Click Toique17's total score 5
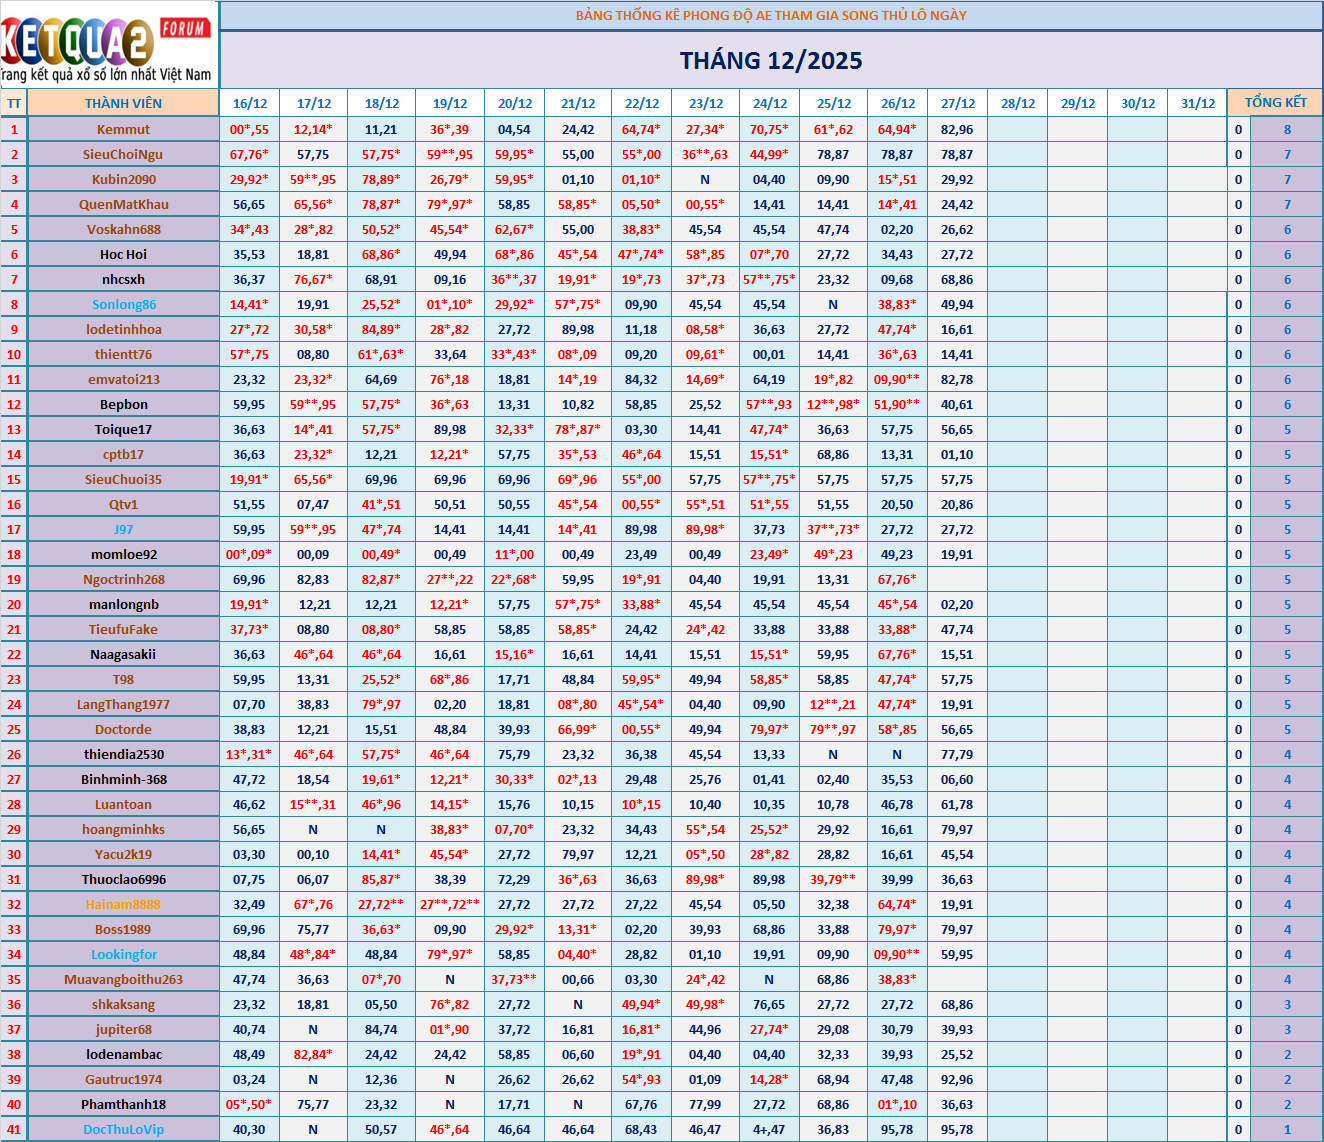Viewport: 1324px width, 1142px height. [x=1287, y=429]
